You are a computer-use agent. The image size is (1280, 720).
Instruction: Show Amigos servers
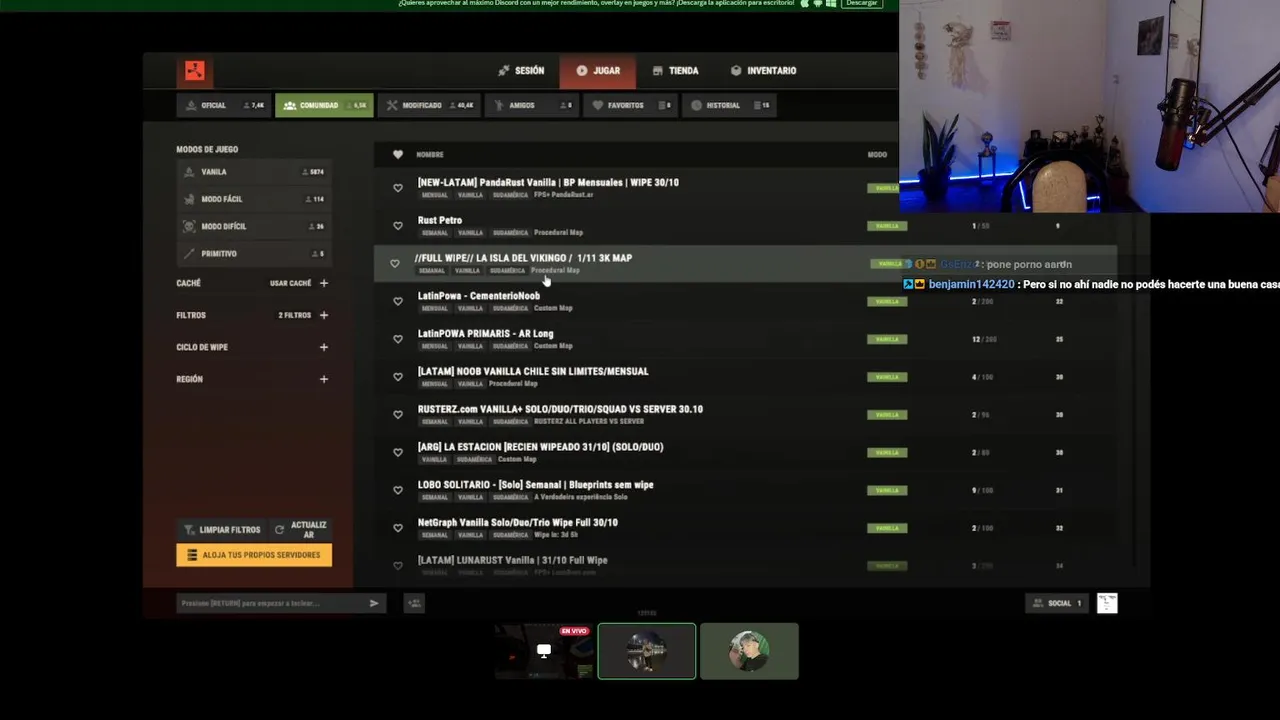point(532,105)
